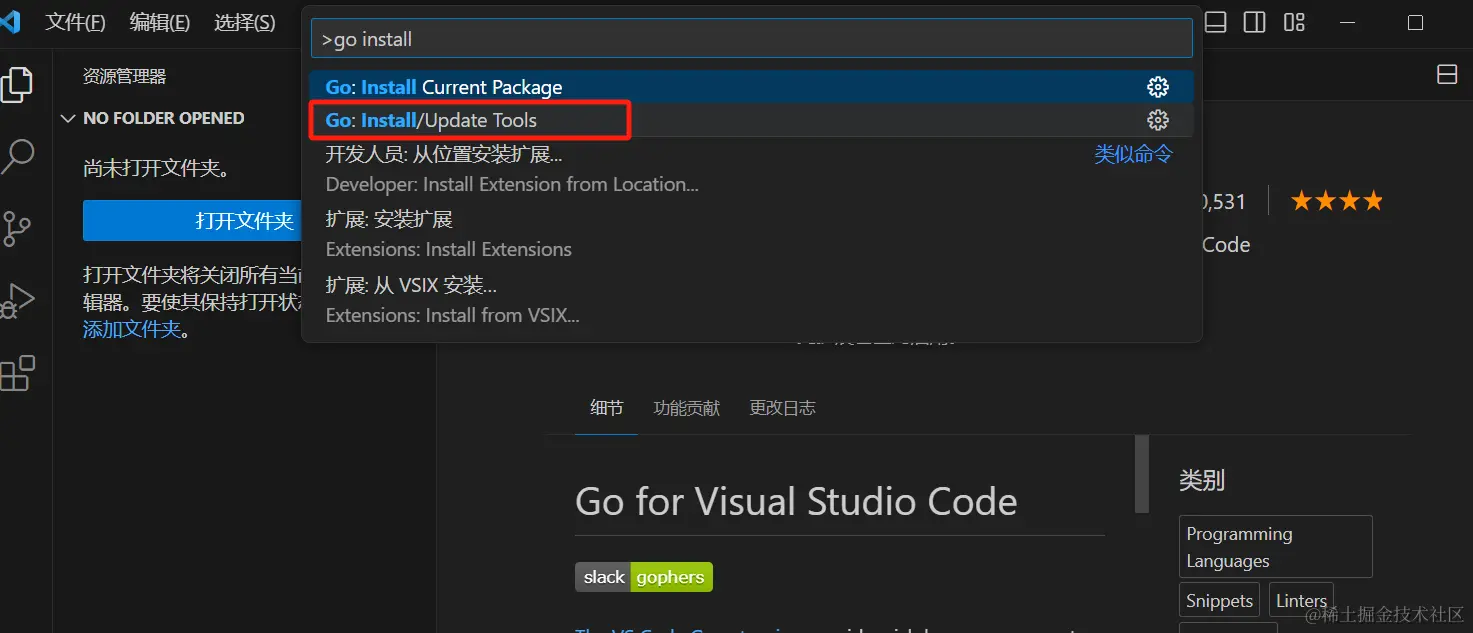Click the 尚未打开文件夹 text
Screen dimensions: 1473x633
click(x=157, y=169)
